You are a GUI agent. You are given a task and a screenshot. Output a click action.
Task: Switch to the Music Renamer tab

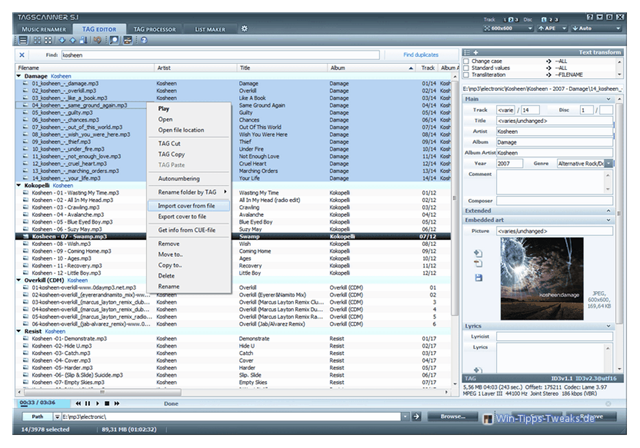tap(44, 29)
